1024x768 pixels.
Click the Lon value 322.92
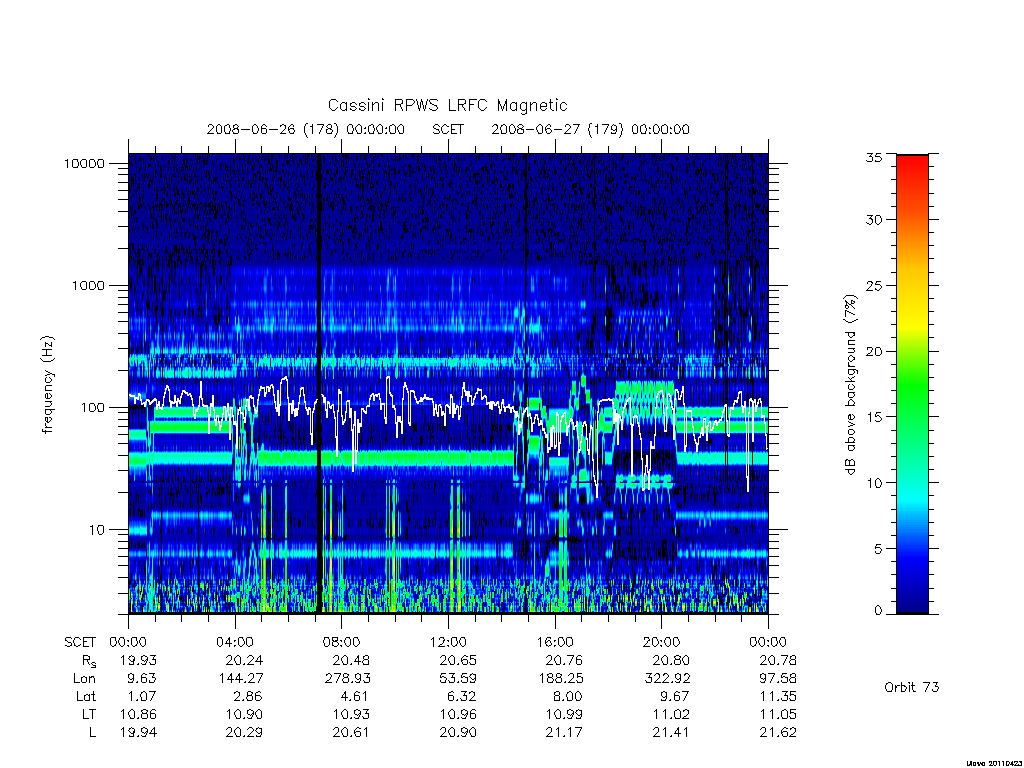tap(667, 679)
